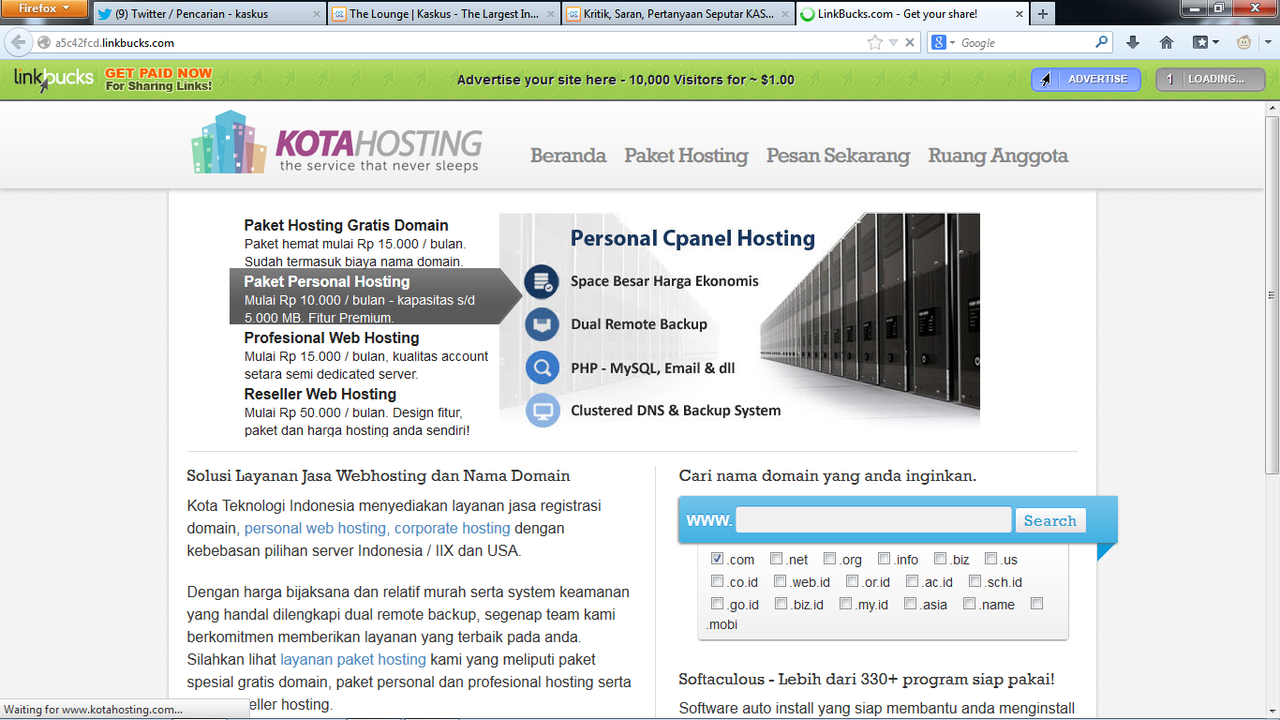Click into the www. domain name field

874,520
